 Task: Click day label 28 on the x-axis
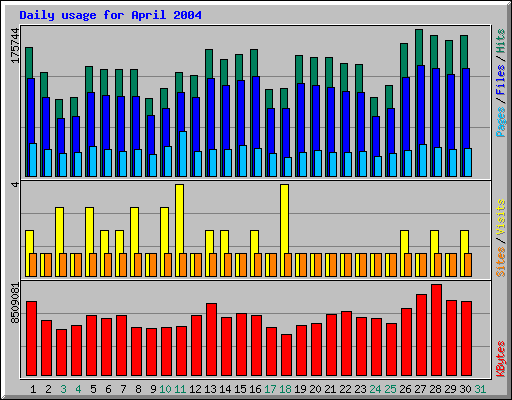pyautogui.click(x=435, y=389)
